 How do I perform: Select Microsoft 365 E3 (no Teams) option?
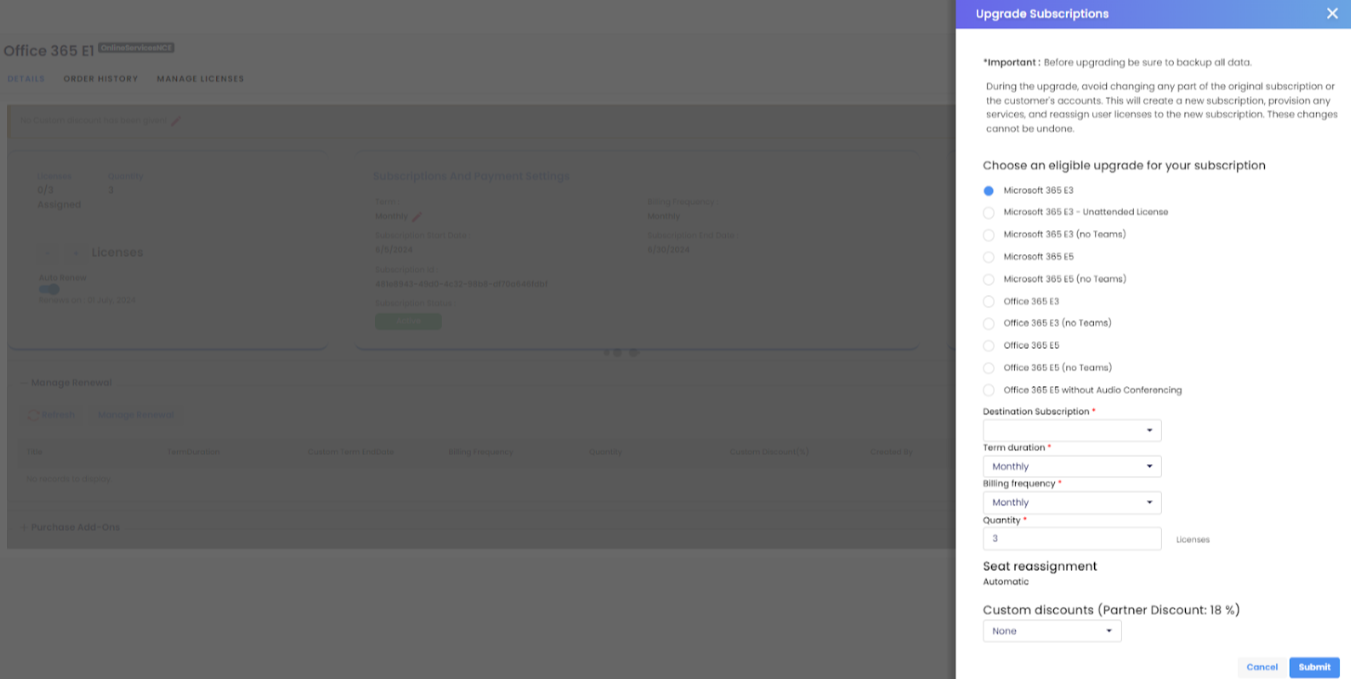point(988,235)
